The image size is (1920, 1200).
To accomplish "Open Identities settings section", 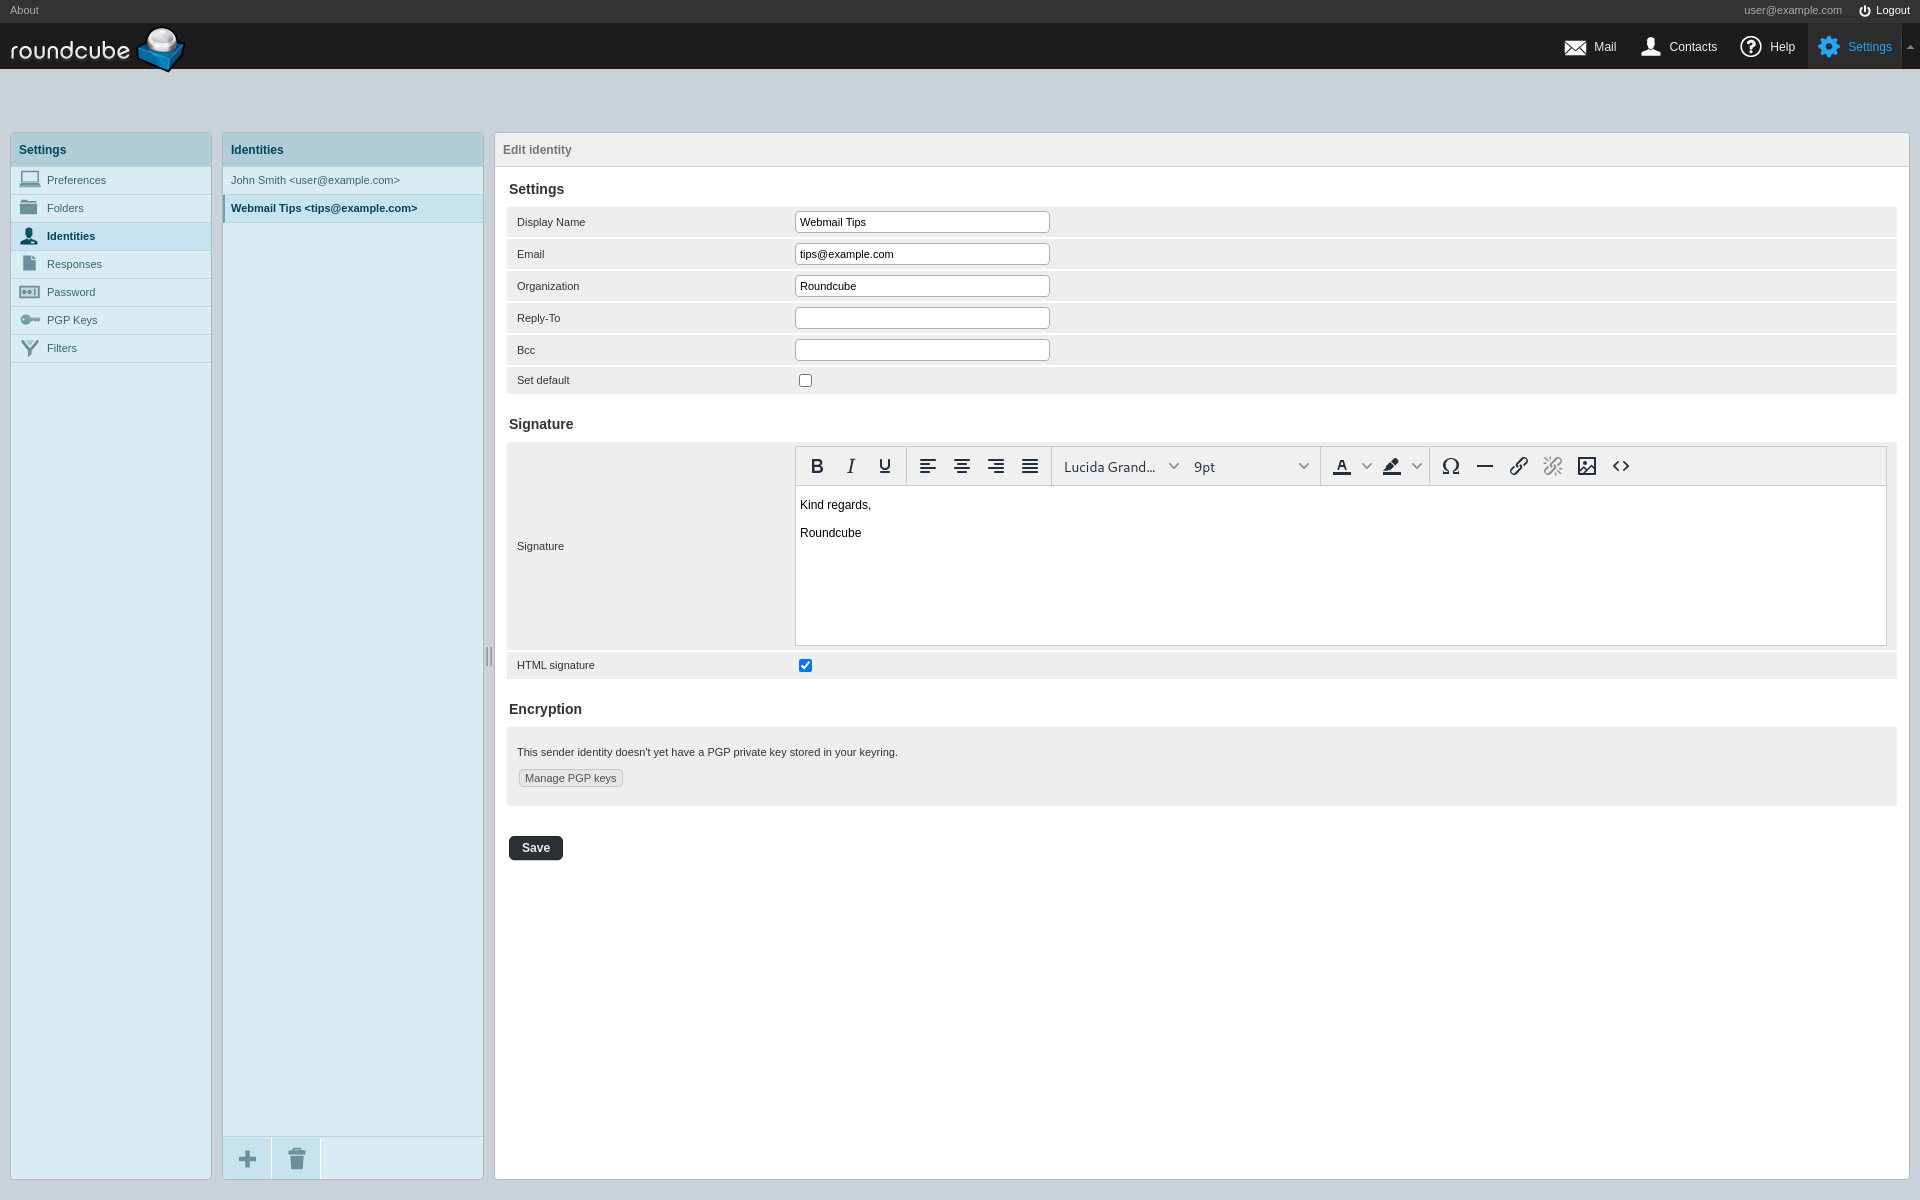I will [x=111, y=236].
